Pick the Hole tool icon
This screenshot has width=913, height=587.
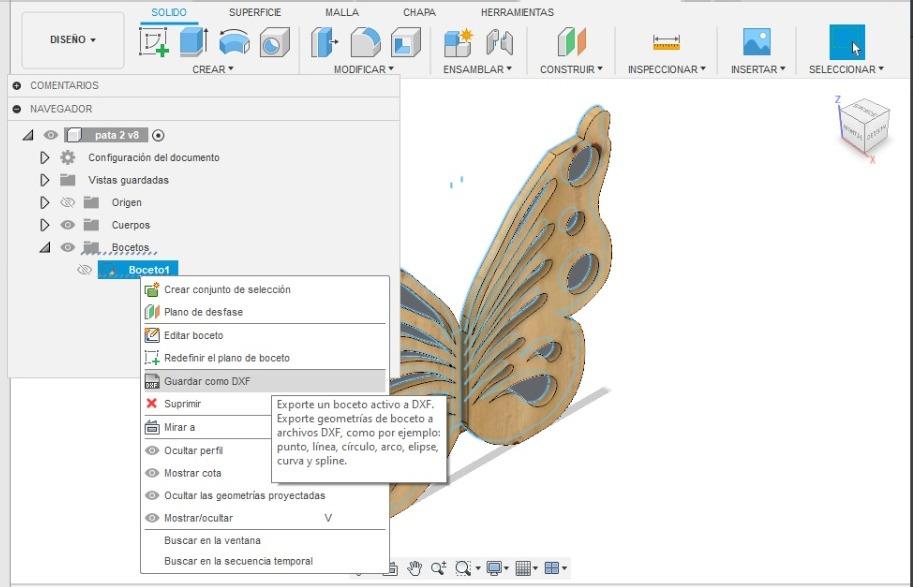tap(274, 42)
